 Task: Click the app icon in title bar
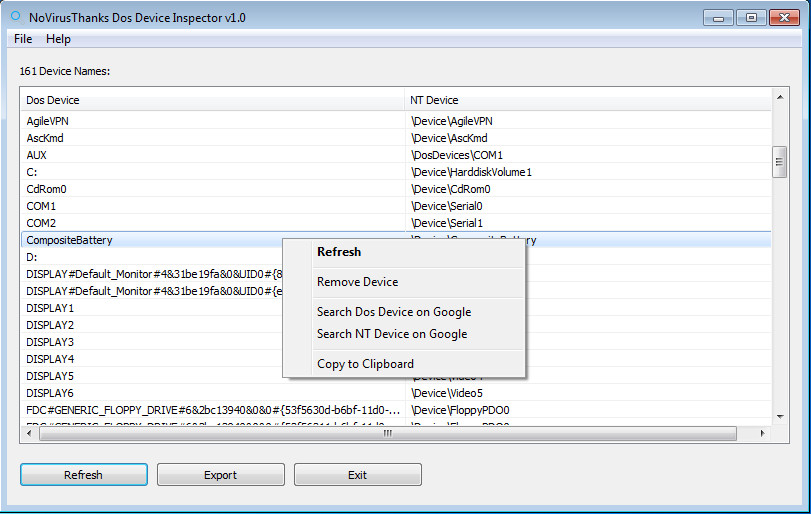[x=16, y=17]
